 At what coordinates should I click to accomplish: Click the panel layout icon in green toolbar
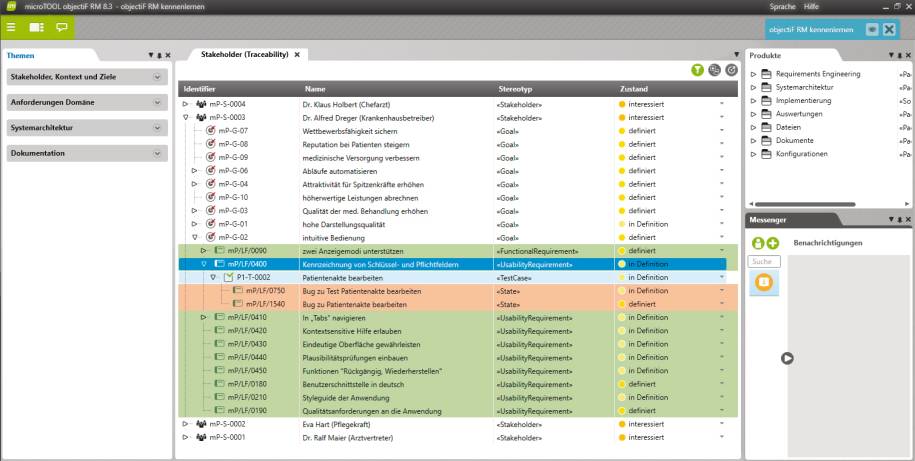tap(37, 27)
